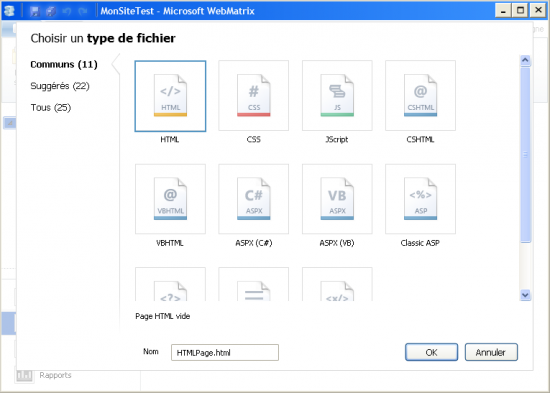Select the partially visible text file icon
Viewport: 550px width, 393px height.
(254, 284)
